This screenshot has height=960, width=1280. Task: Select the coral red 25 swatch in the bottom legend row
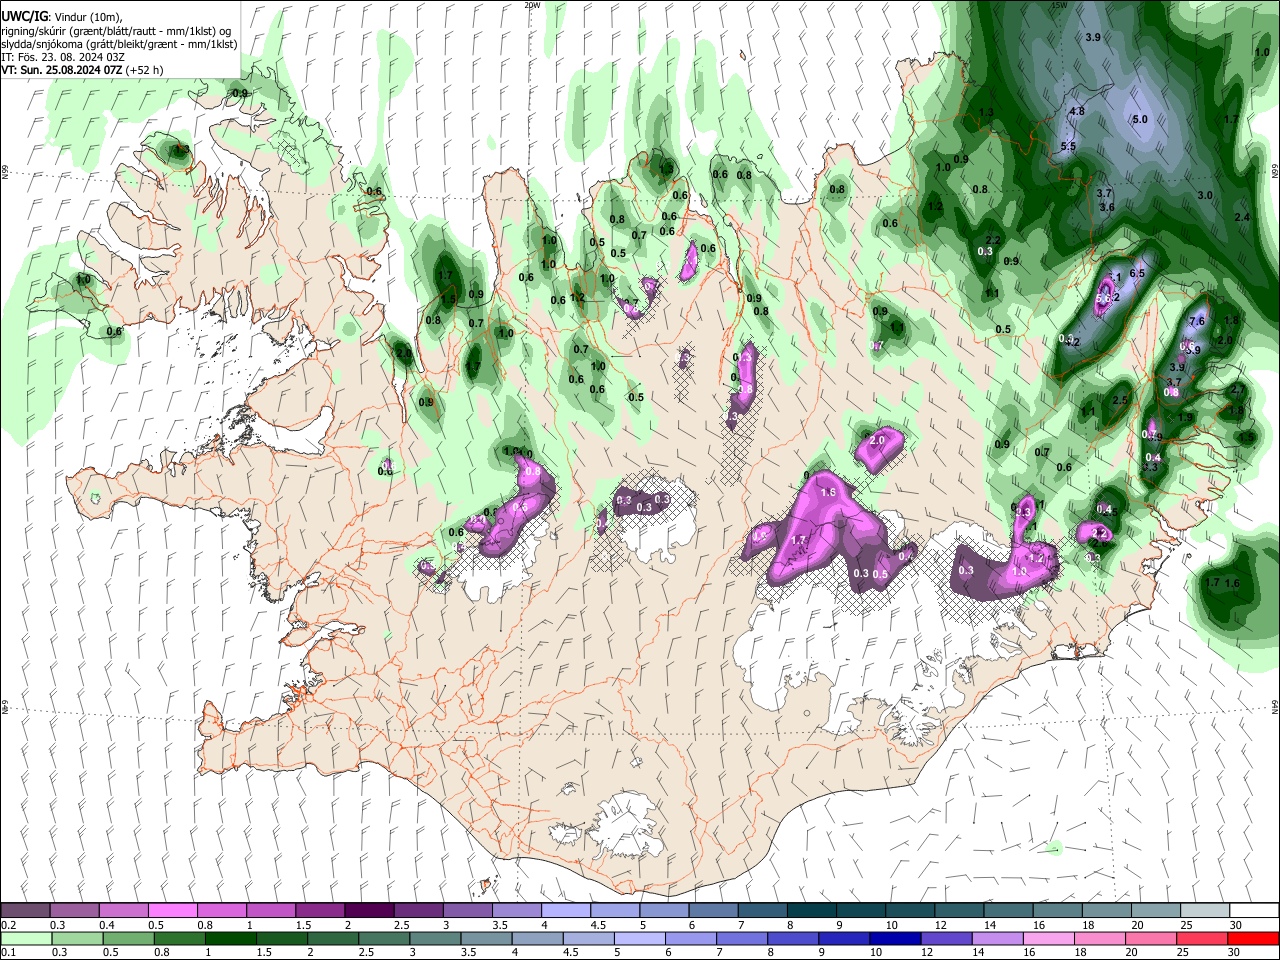[1203, 938]
